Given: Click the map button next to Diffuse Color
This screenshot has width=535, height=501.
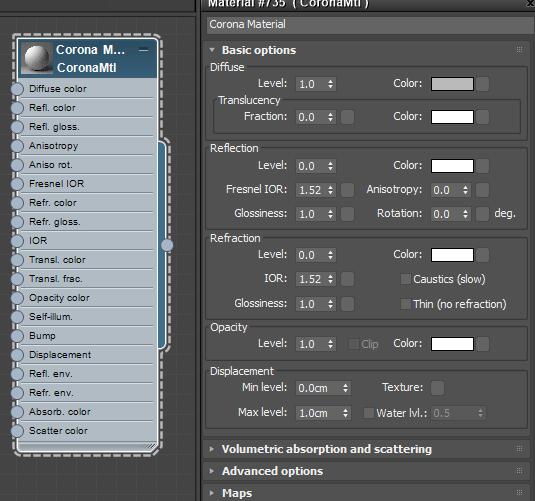Looking at the screenshot, I should coord(483,84).
